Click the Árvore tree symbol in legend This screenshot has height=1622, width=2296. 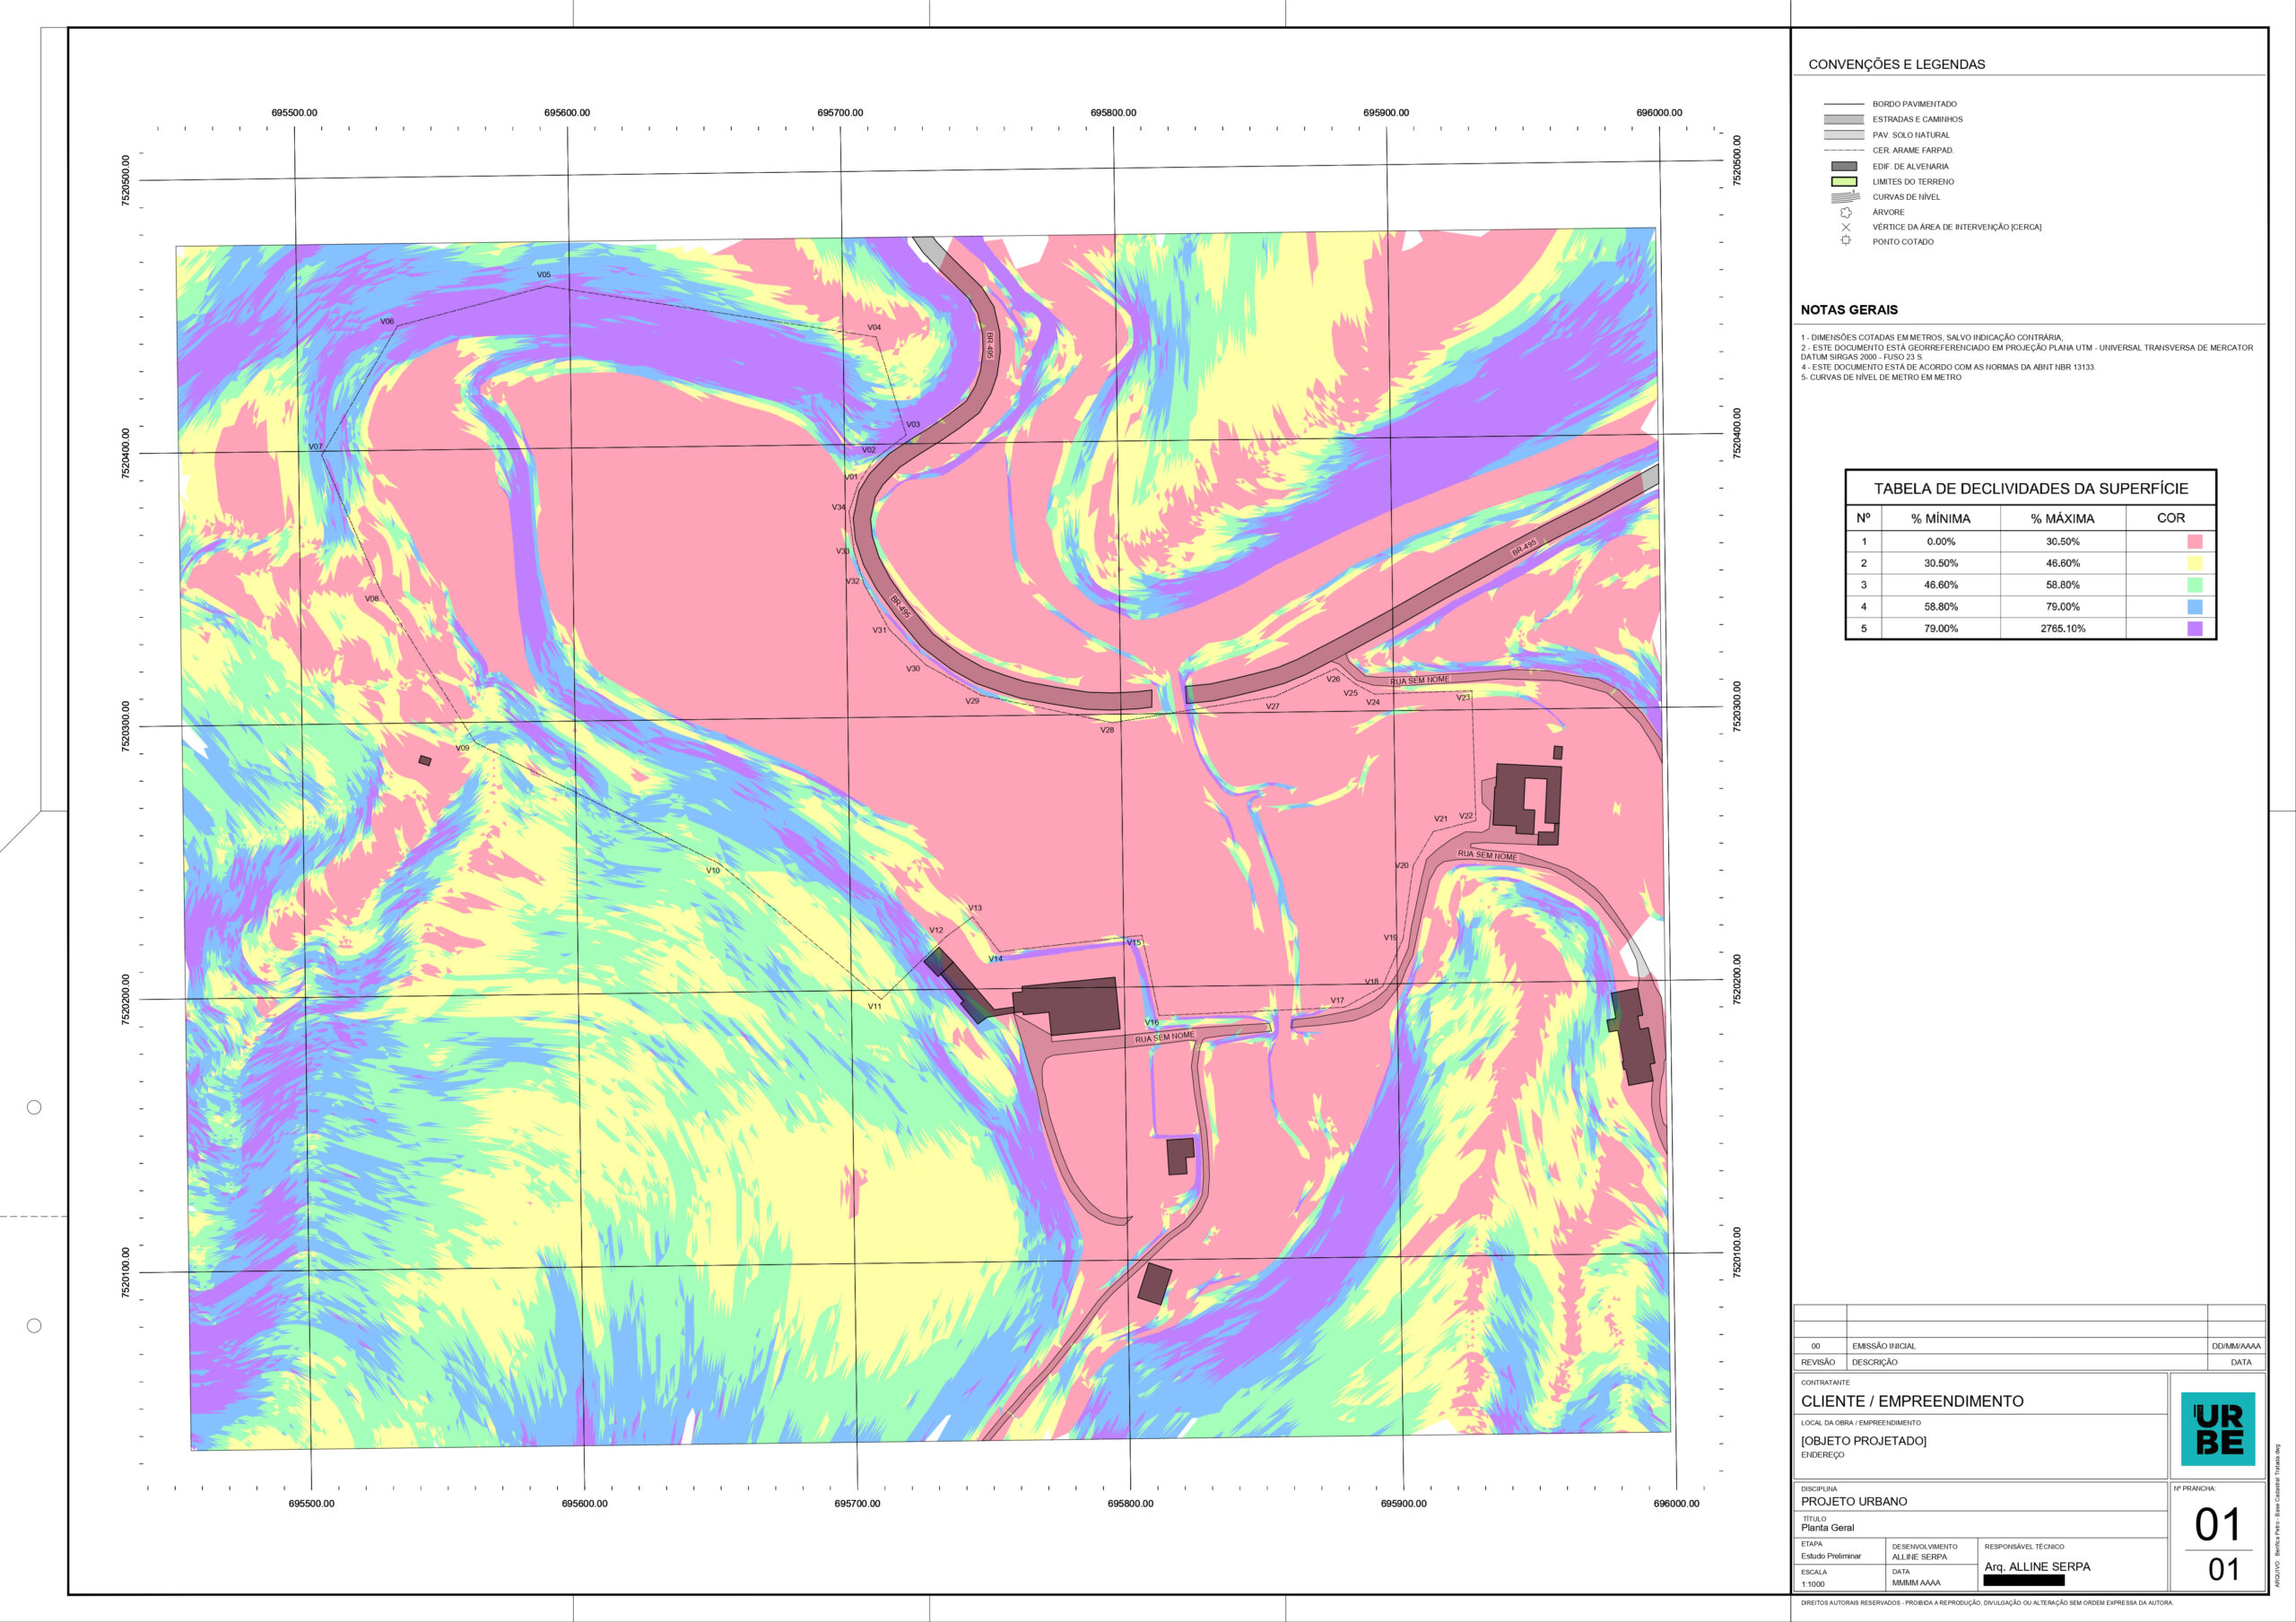tap(1845, 212)
